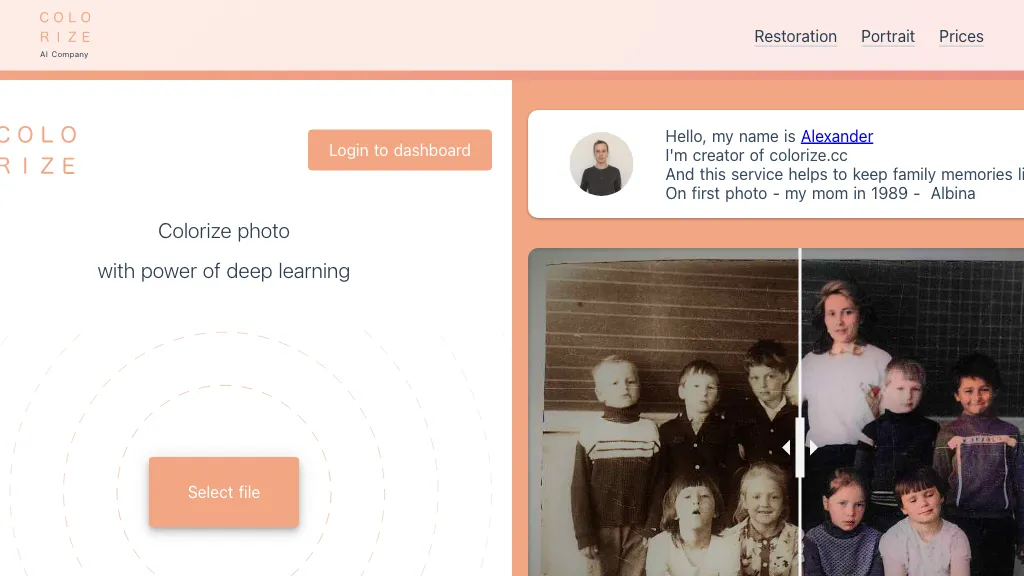Open the Restoration page

coord(795,37)
